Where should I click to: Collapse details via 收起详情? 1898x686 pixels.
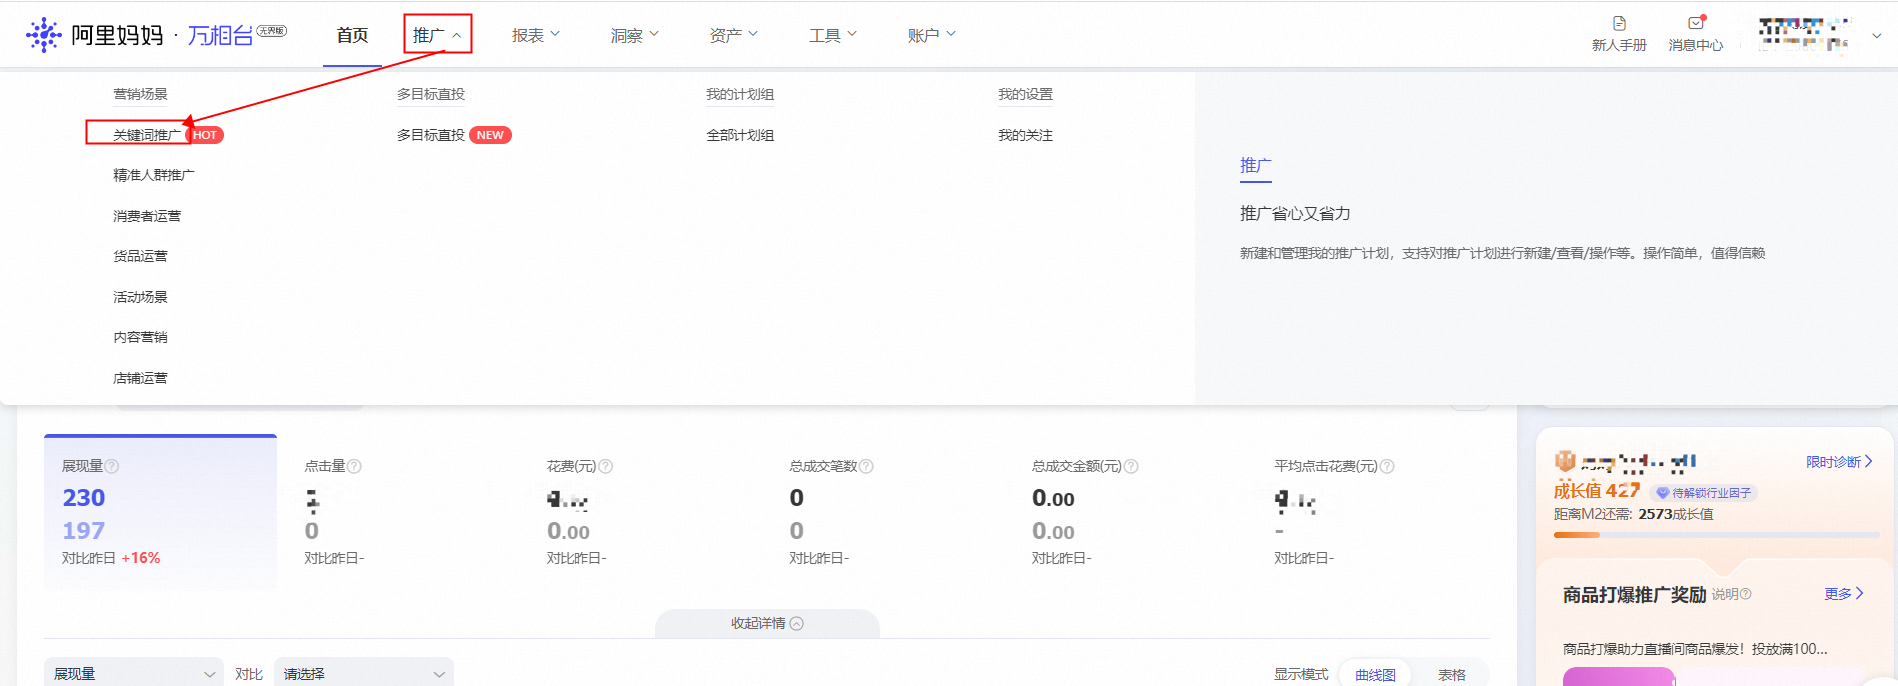pos(767,623)
